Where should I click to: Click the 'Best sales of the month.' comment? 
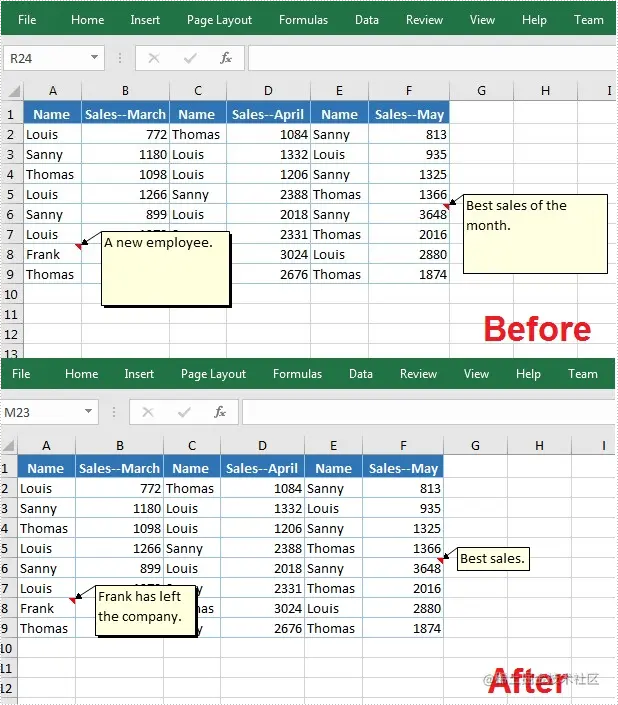click(x=535, y=234)
